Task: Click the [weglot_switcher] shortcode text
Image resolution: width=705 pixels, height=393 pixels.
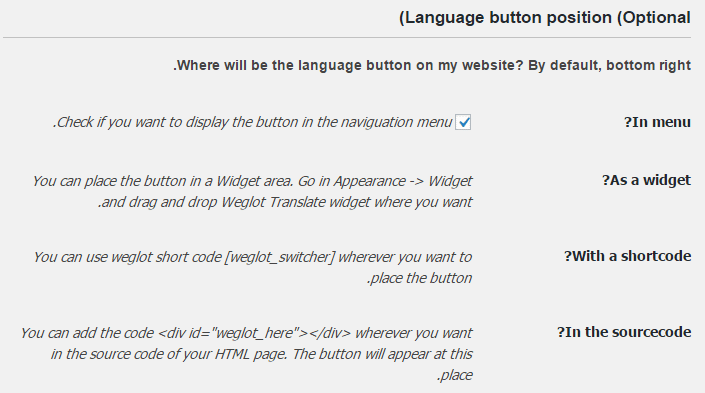Action: pyautogui.click(x=279, y=257)
